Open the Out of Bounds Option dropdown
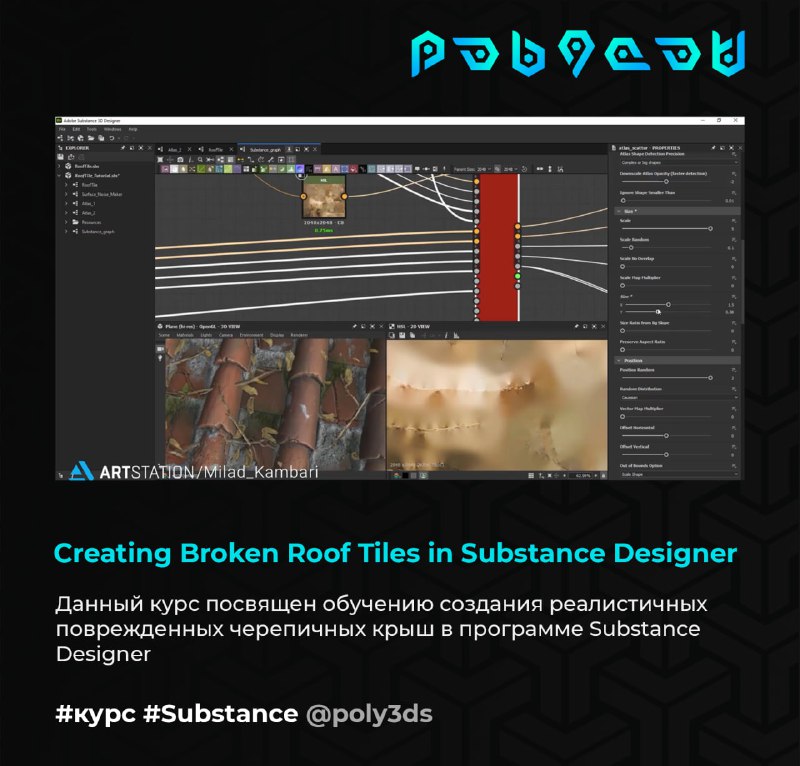 pyautogui.click(x=679, y=474)
